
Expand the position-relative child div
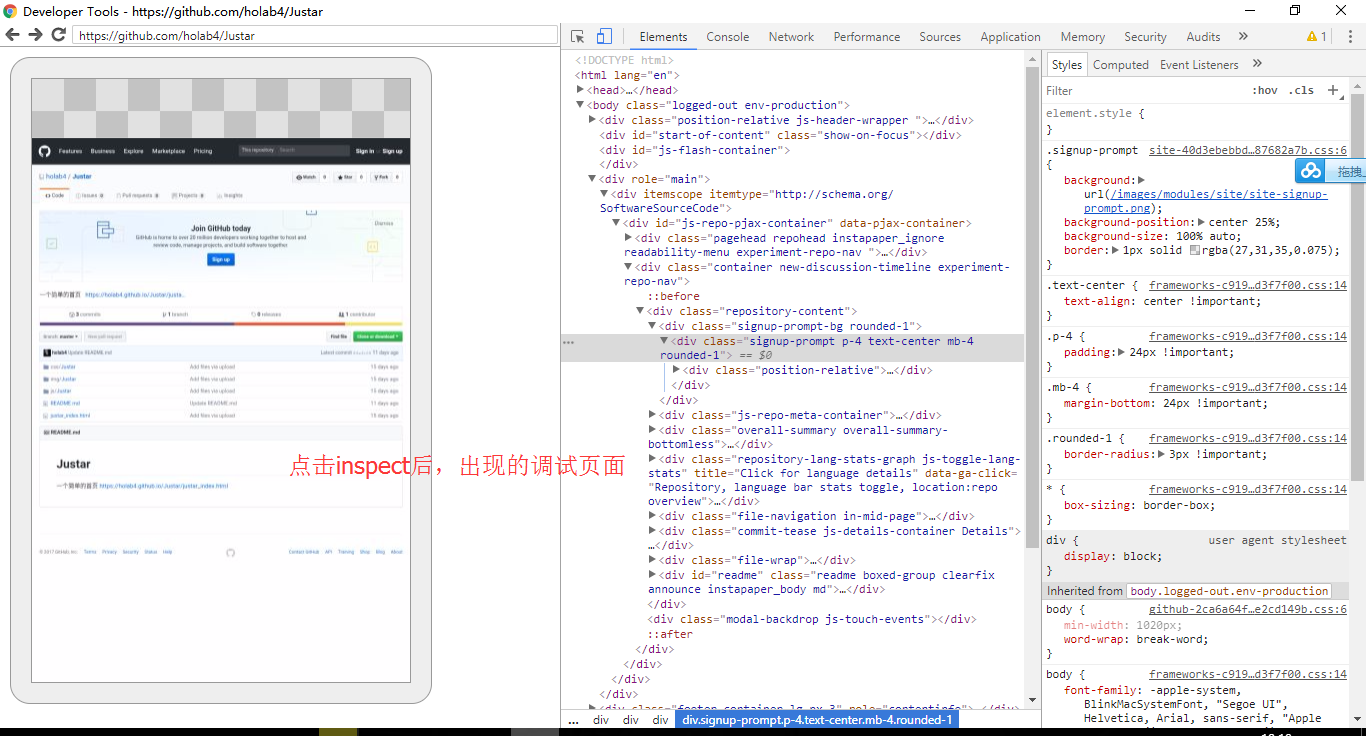click(x=677, y=370)
